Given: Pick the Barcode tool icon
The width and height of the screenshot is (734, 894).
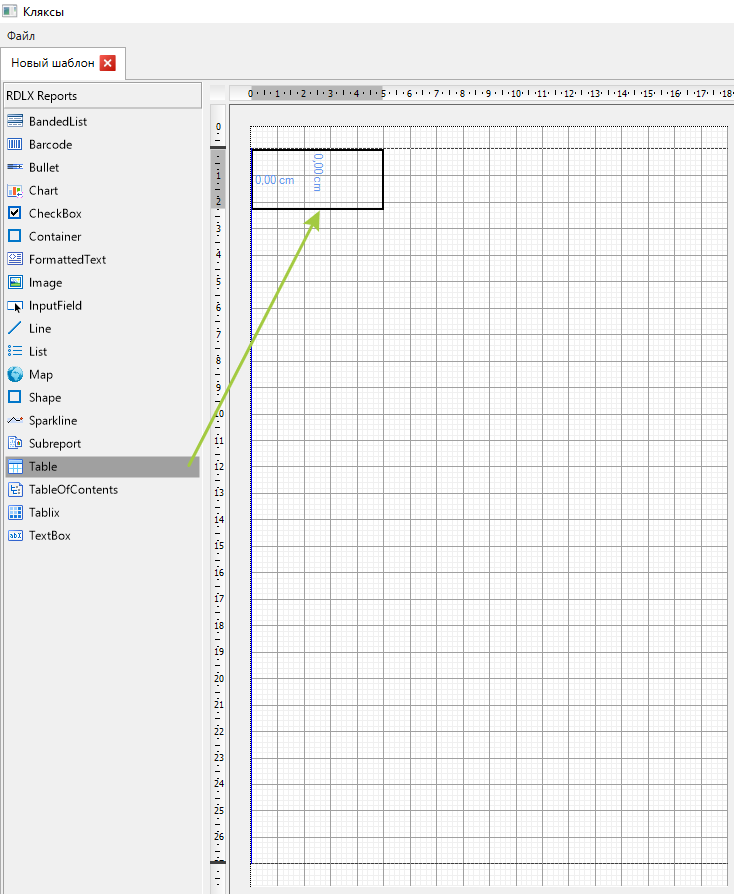Looking at the screenshot, I should (15, 144).
